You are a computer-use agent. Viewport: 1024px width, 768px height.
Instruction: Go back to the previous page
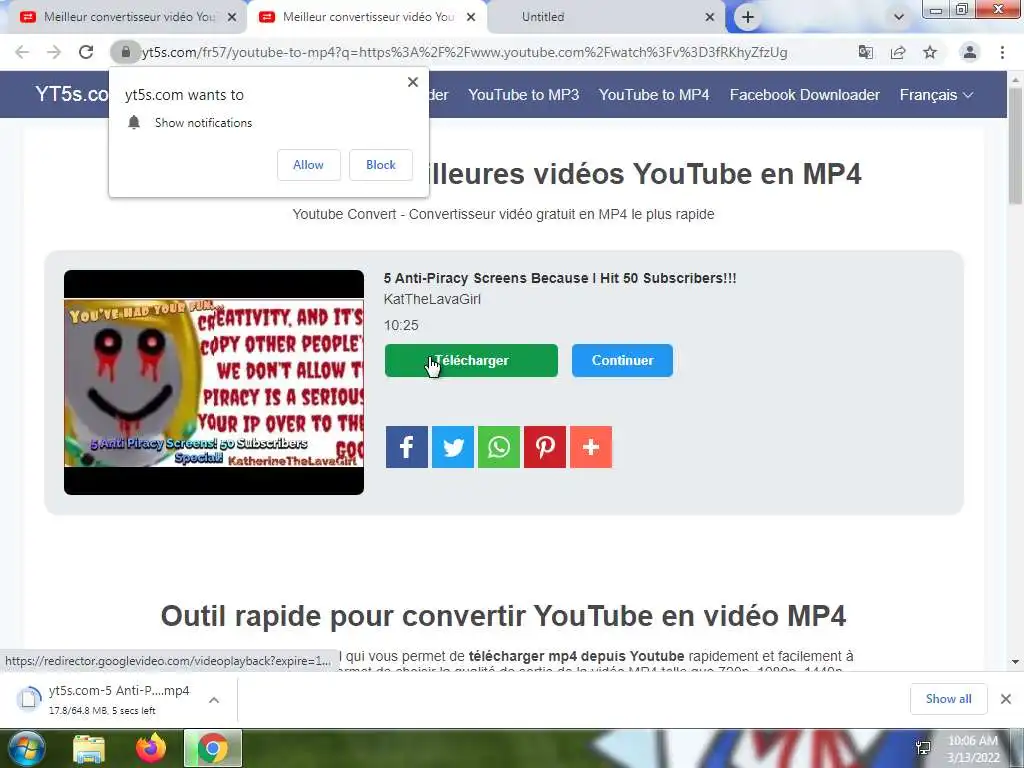(22, 52)
